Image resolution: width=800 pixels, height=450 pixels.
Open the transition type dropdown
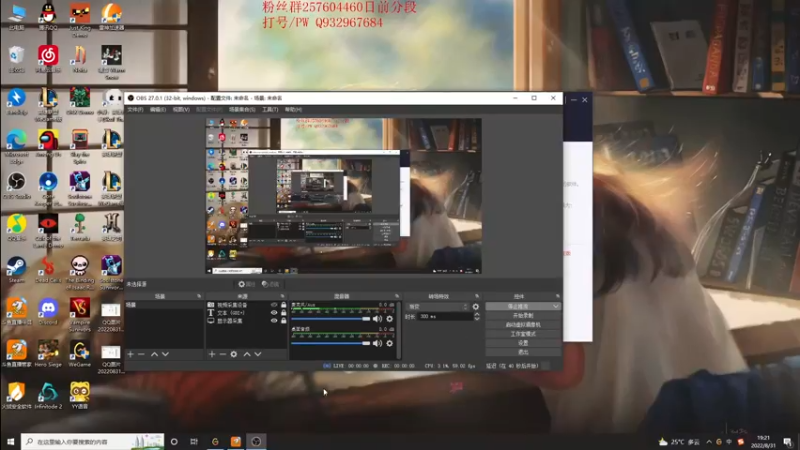pyautogui.click(x=437, y=307)
